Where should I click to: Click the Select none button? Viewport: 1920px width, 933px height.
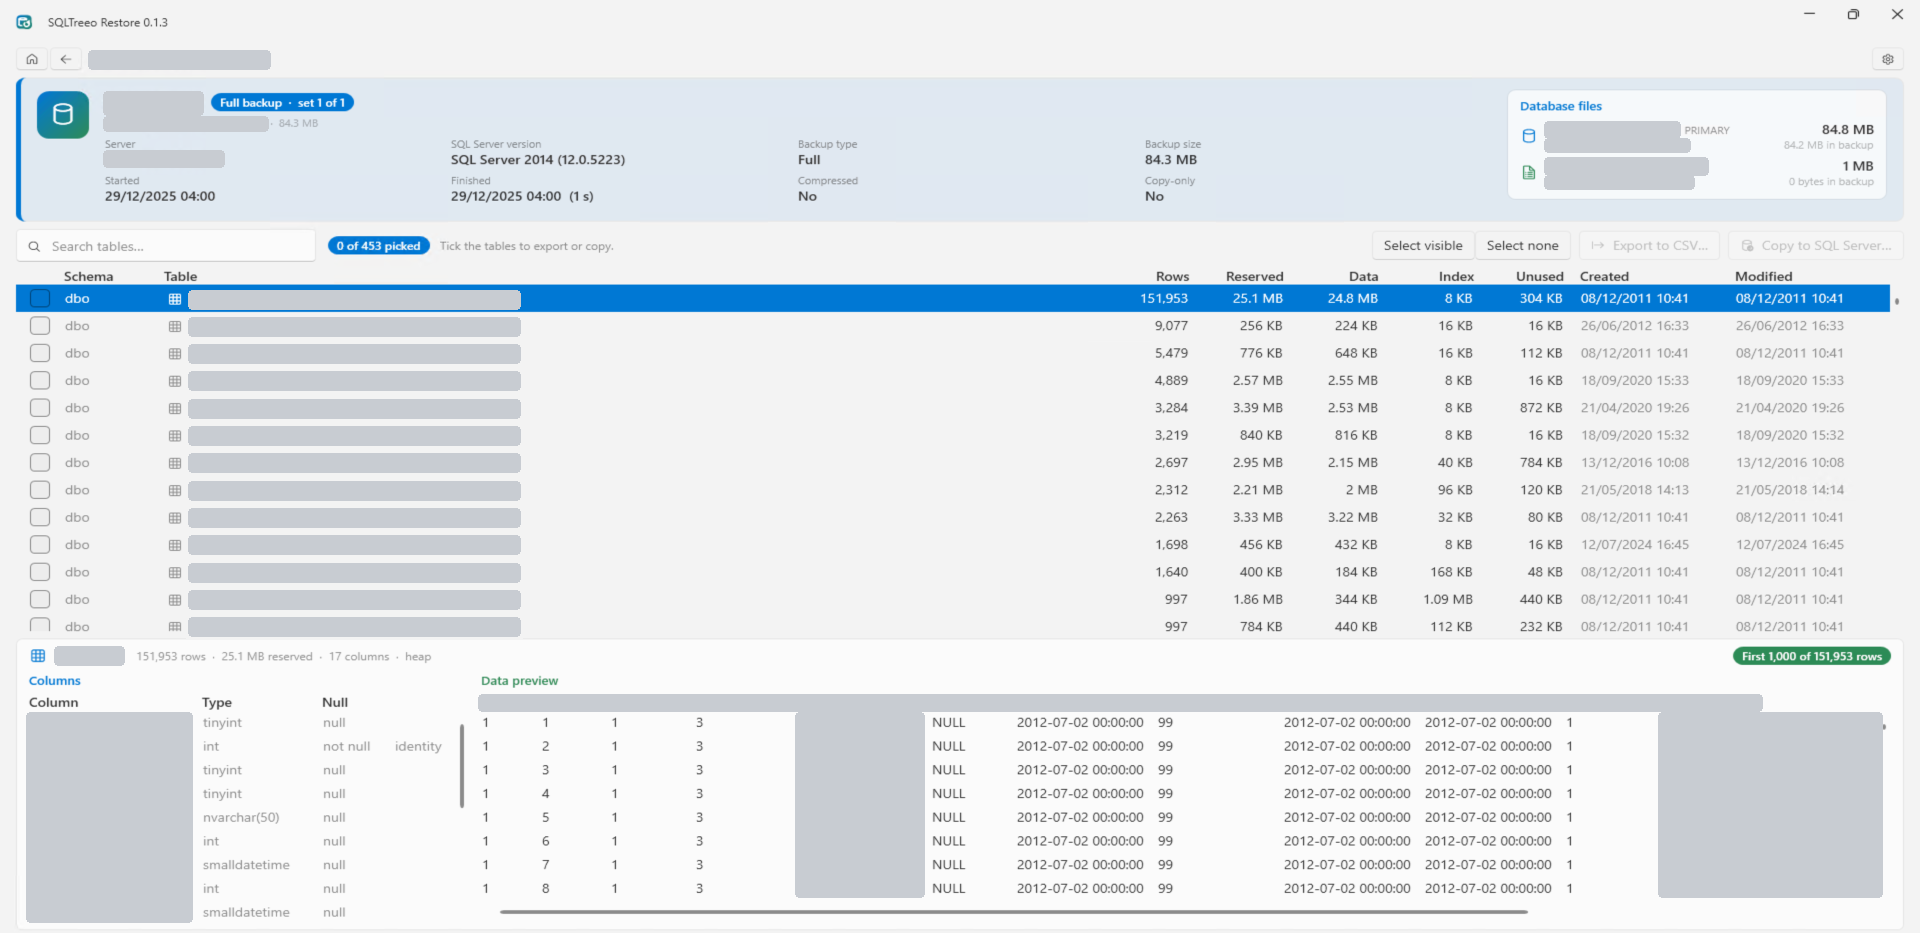(1522, 246)
